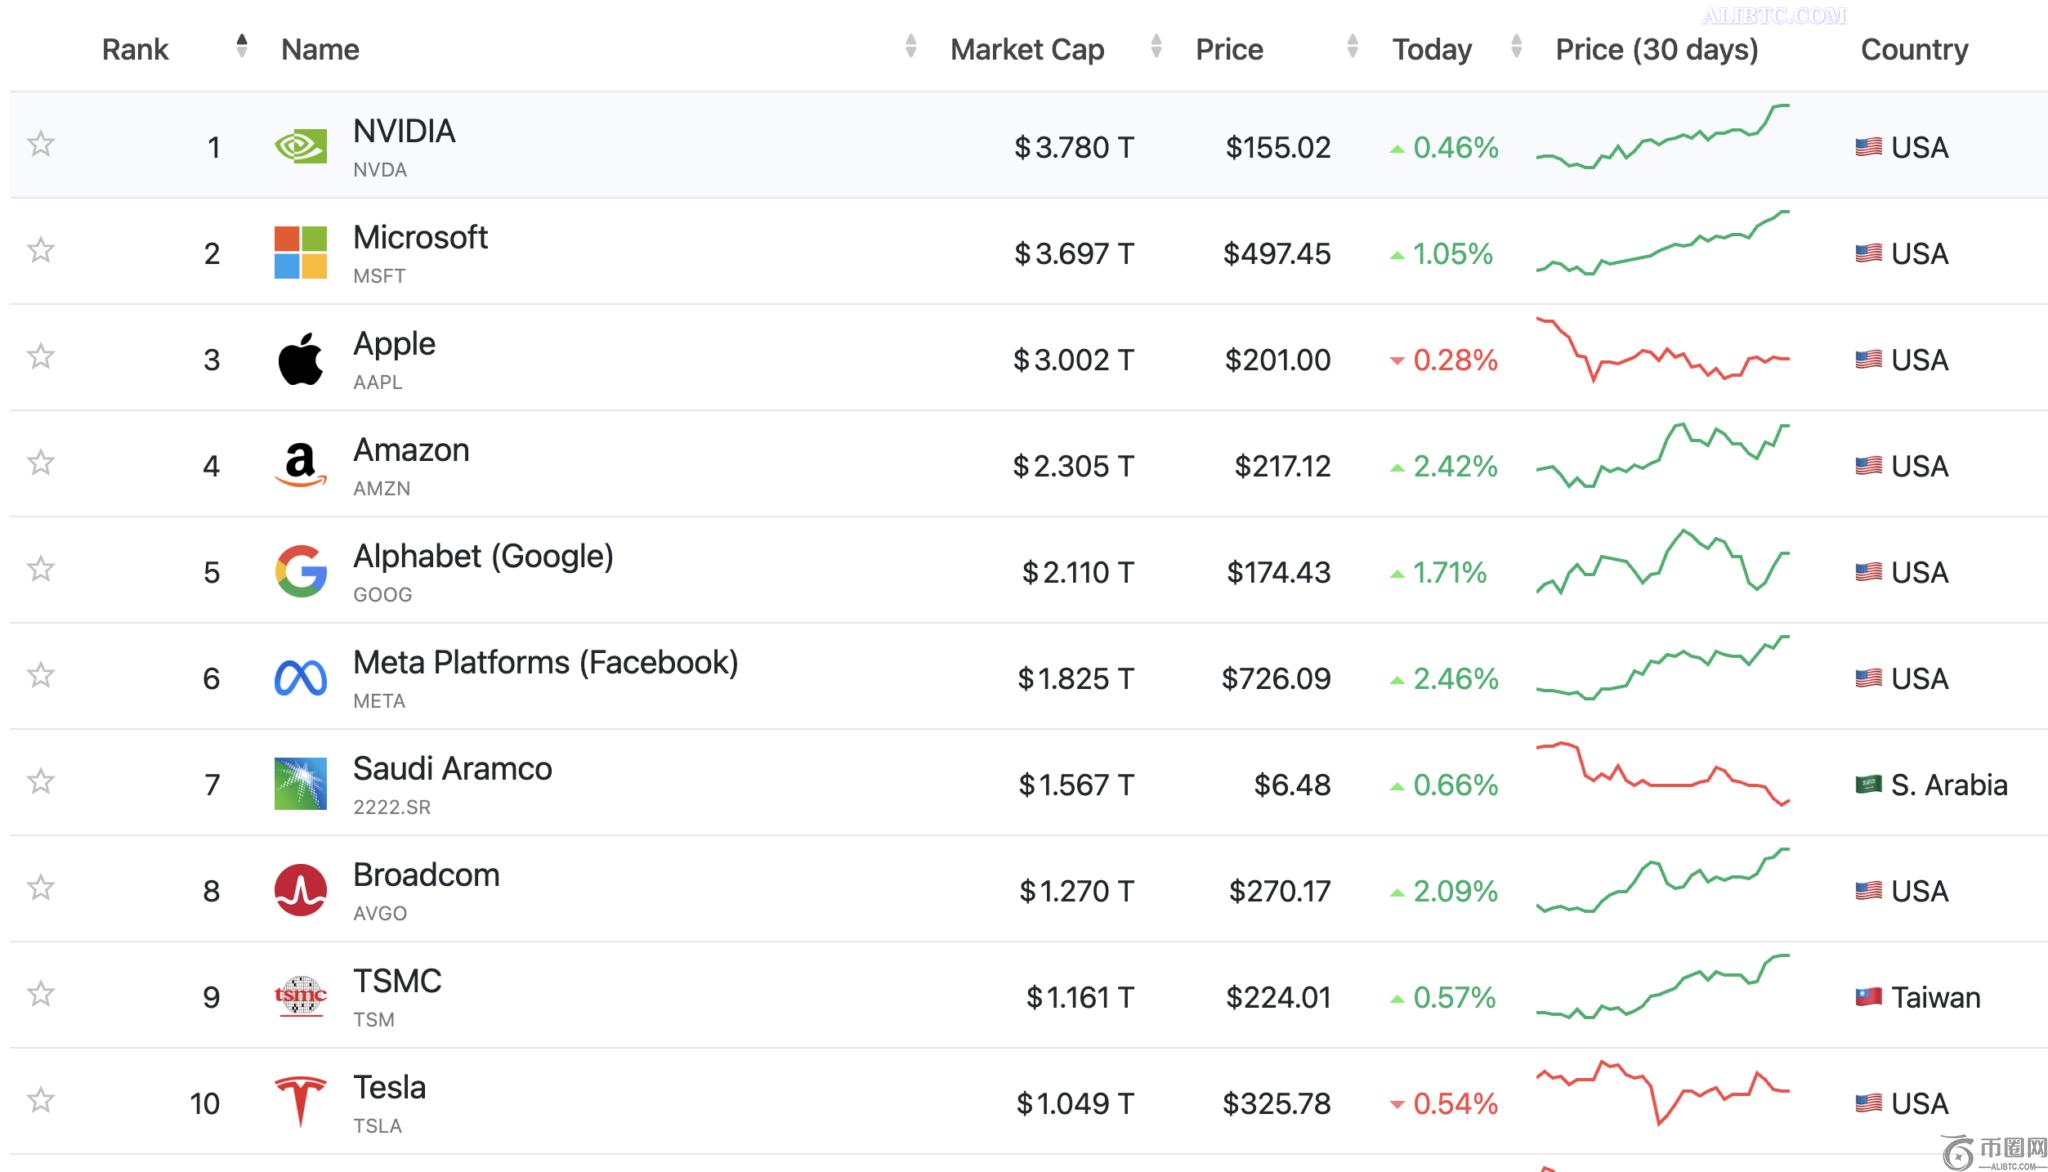Image resolution: width=2048 pixels, height=1172 pixels.
Task: Click the Price column header
Action: 1229,49
